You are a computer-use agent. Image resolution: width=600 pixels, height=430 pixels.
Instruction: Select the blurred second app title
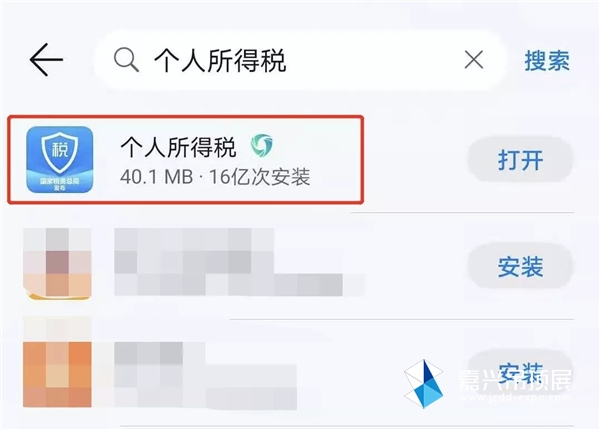tap(194, 251)
